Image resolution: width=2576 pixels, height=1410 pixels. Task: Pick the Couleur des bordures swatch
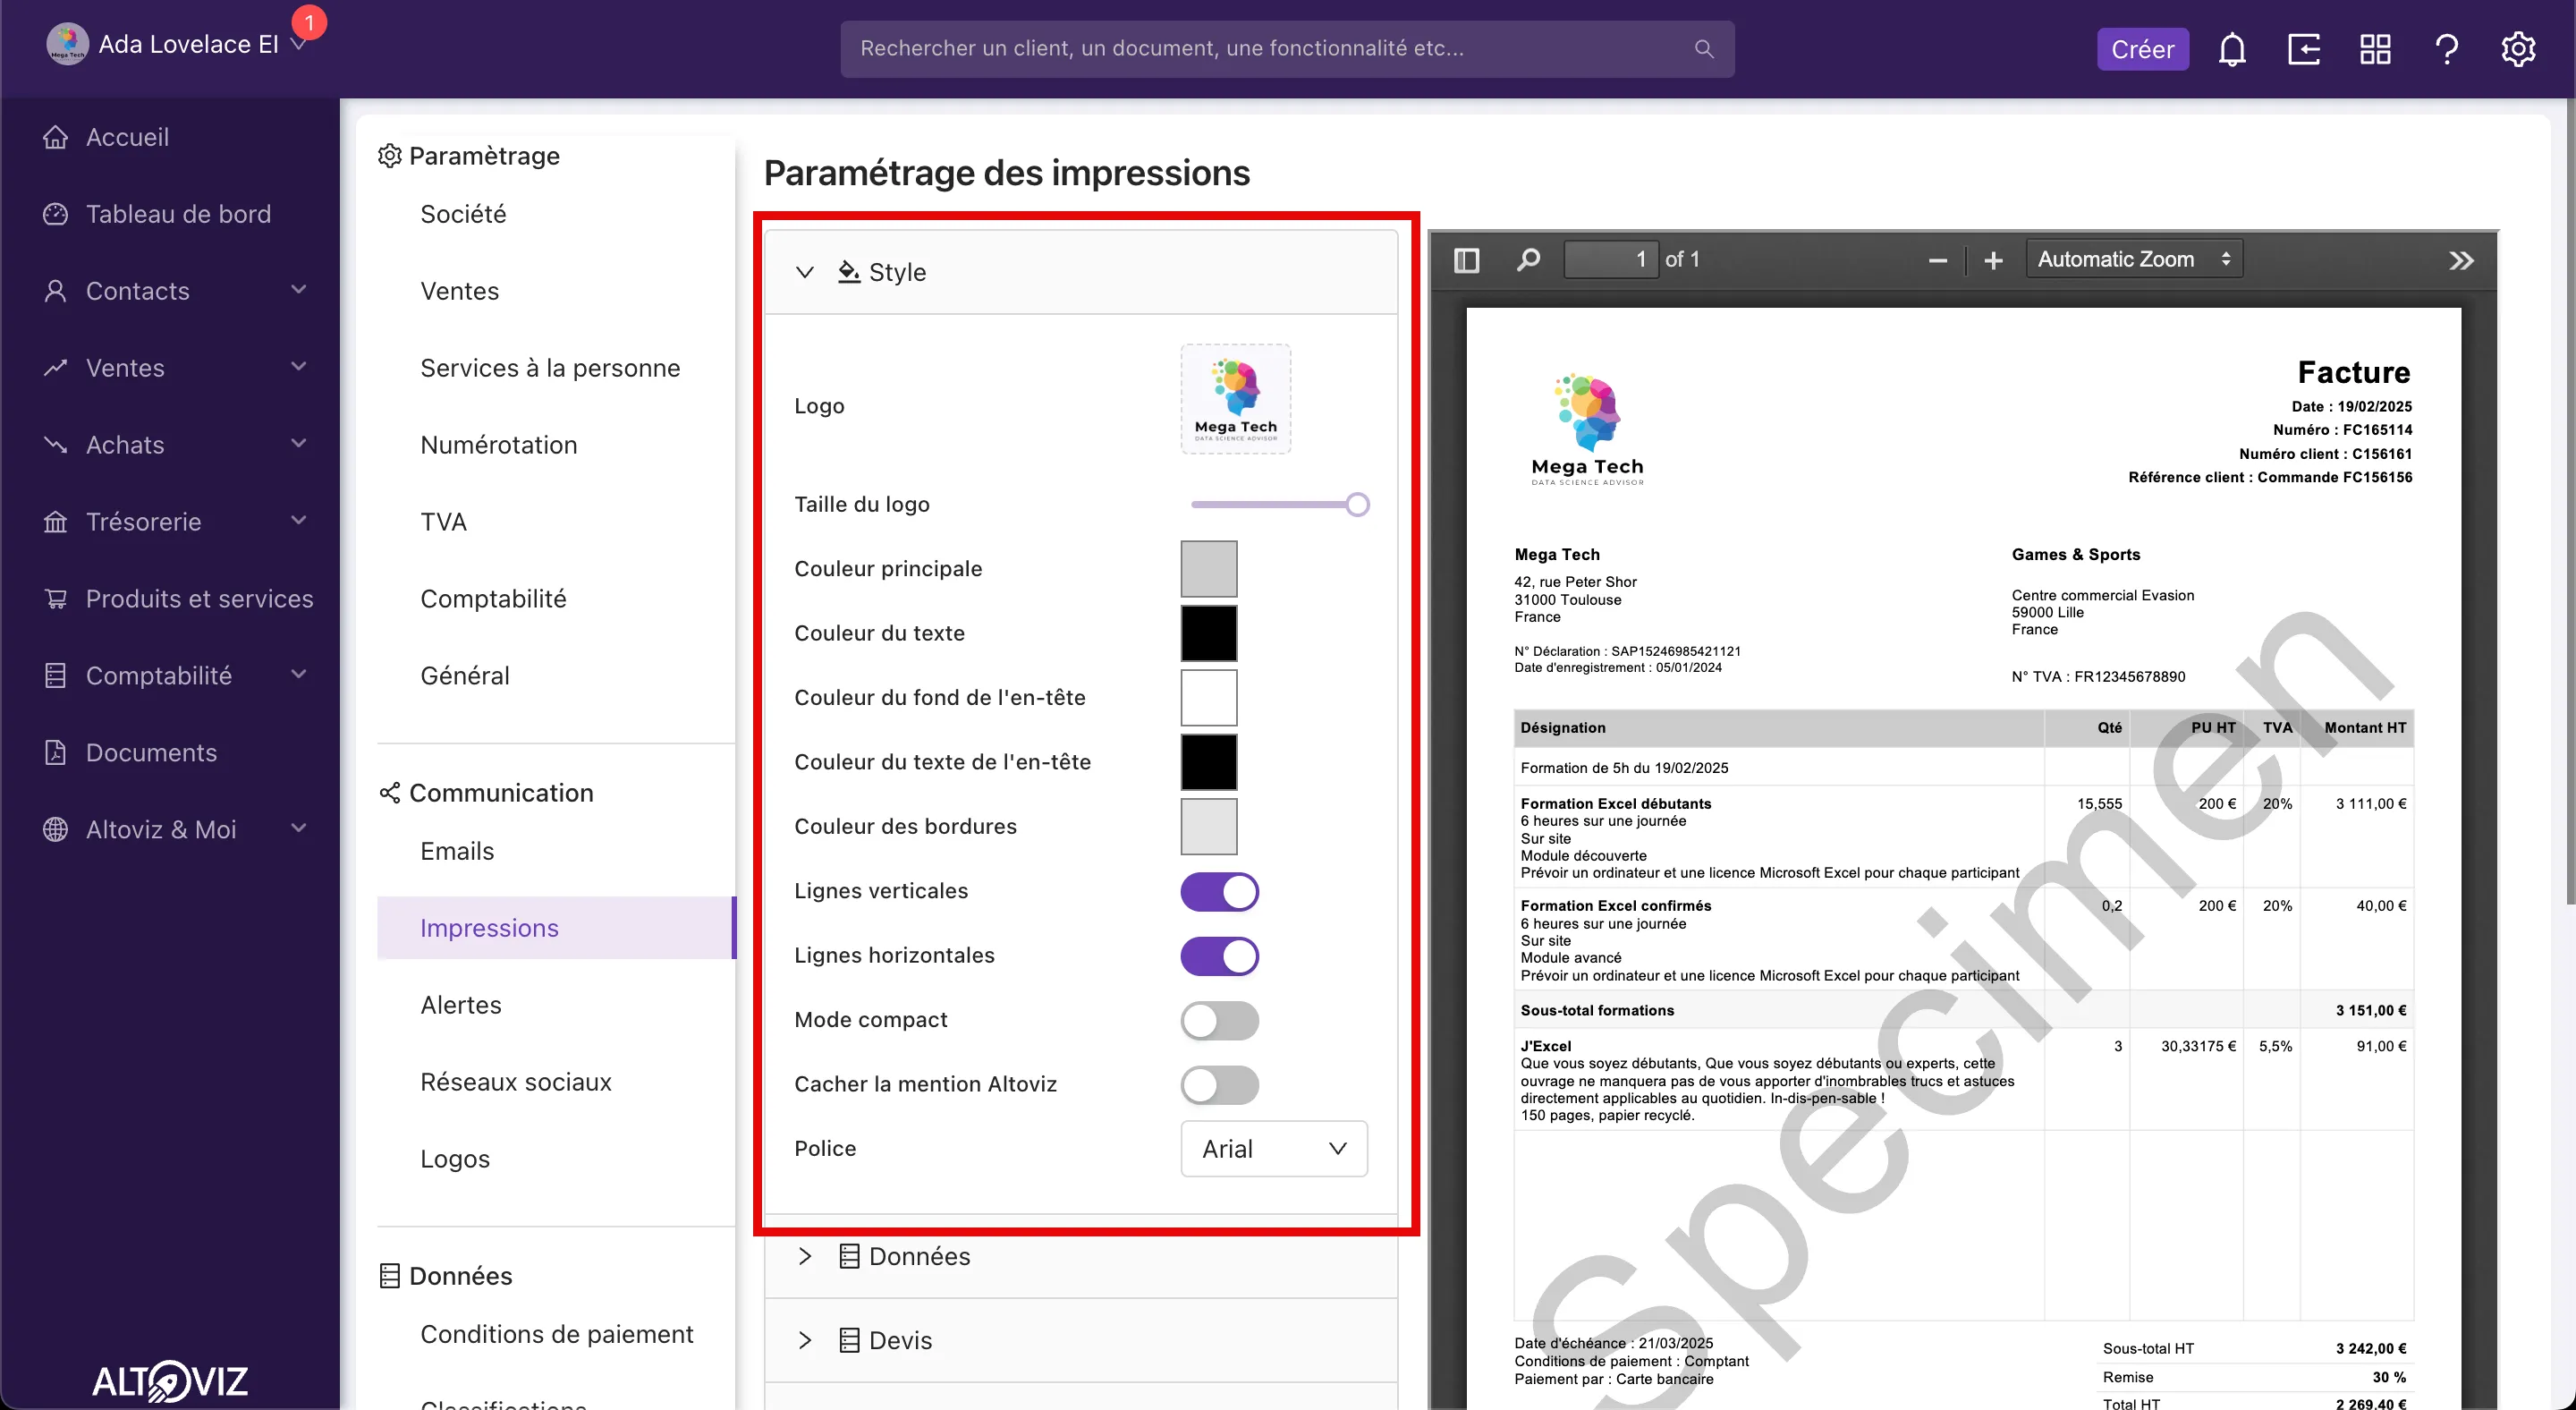(x=1209, y=827)
